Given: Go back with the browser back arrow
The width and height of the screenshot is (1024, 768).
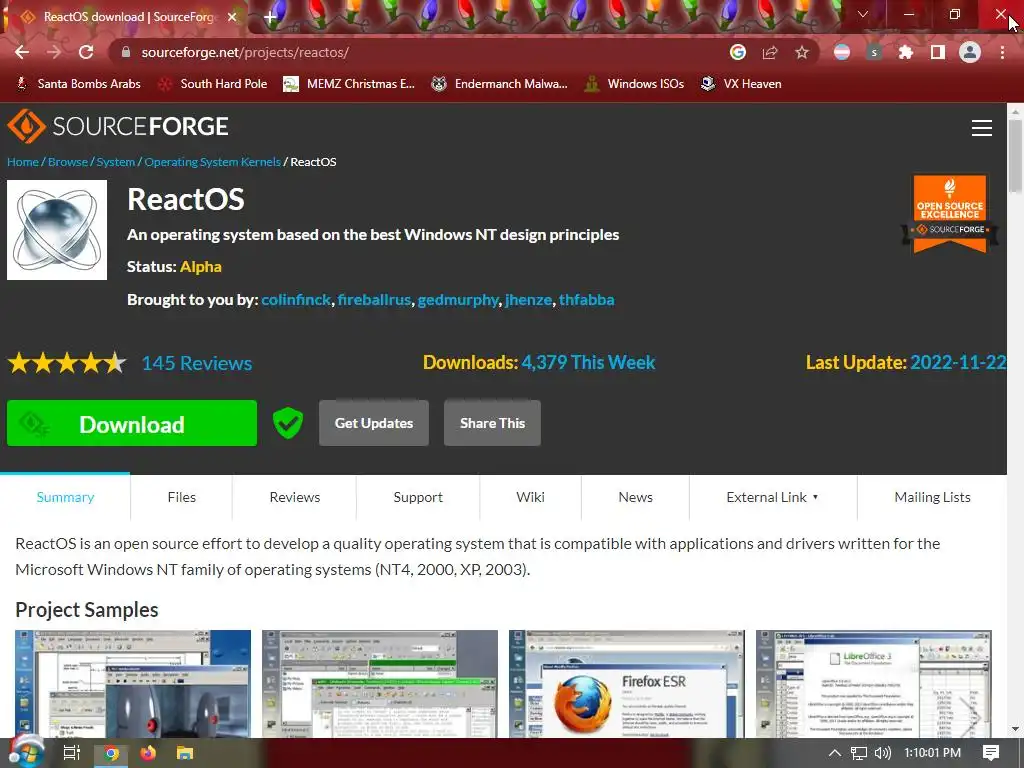Looking at the screenshot, I should point(22,52).
